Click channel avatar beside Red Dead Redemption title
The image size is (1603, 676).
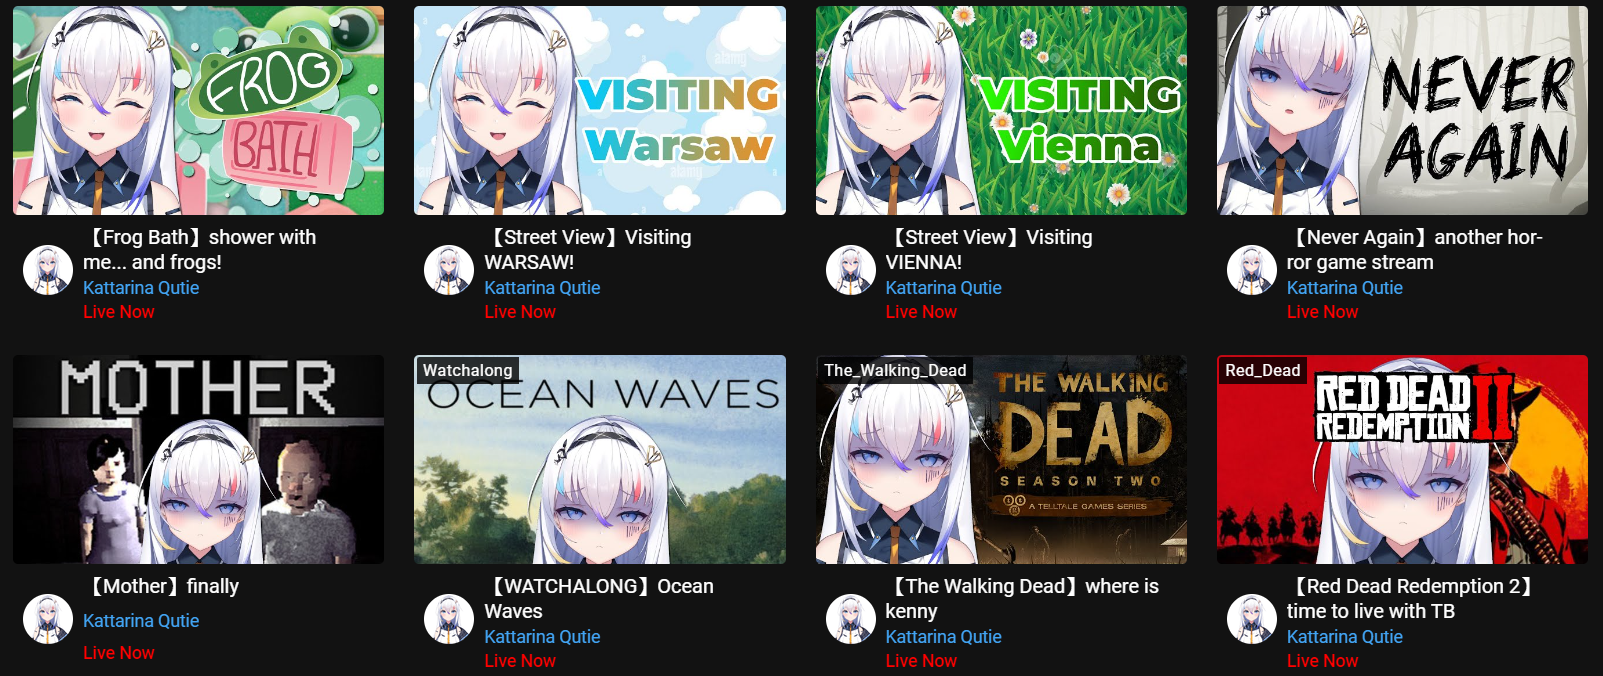[1252, 619]
